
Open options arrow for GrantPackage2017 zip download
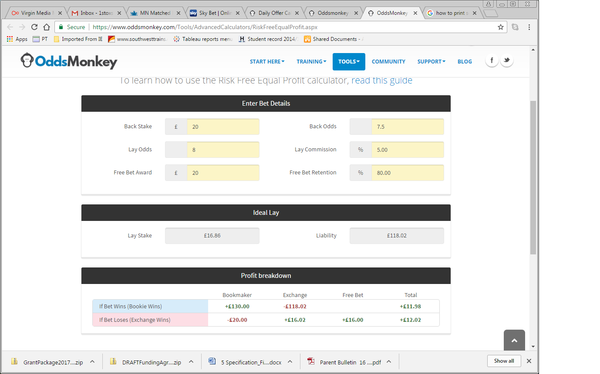coord(92,362)
